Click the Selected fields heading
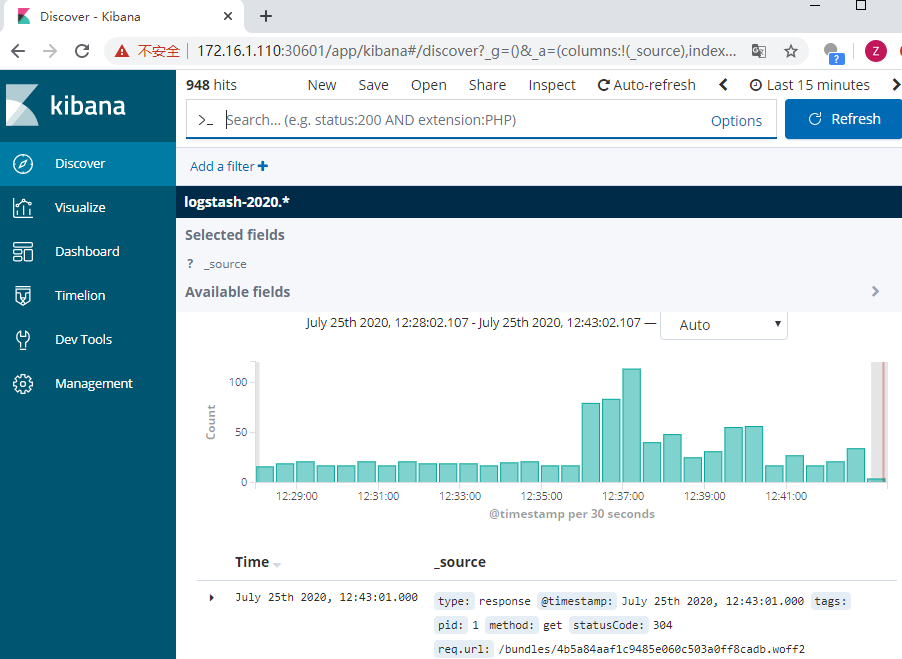 click(x=235, y=235)
